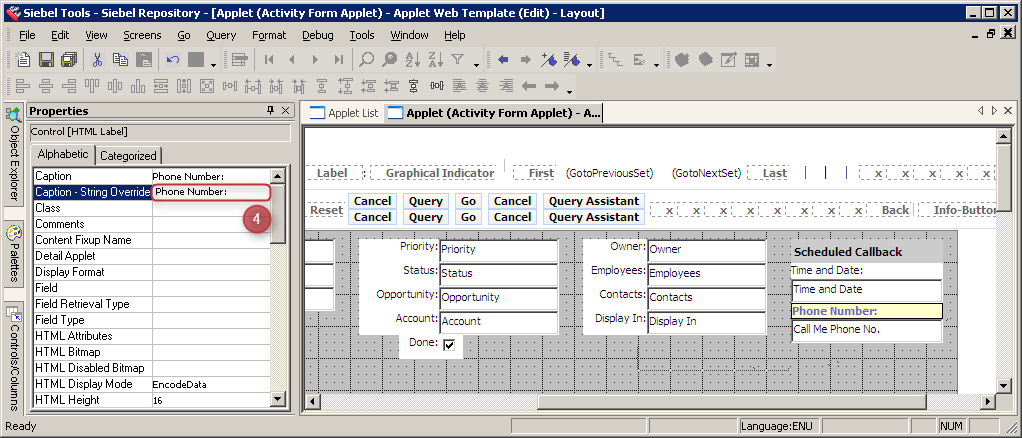Click the Copy icon in toolbar

click(121, 60)
